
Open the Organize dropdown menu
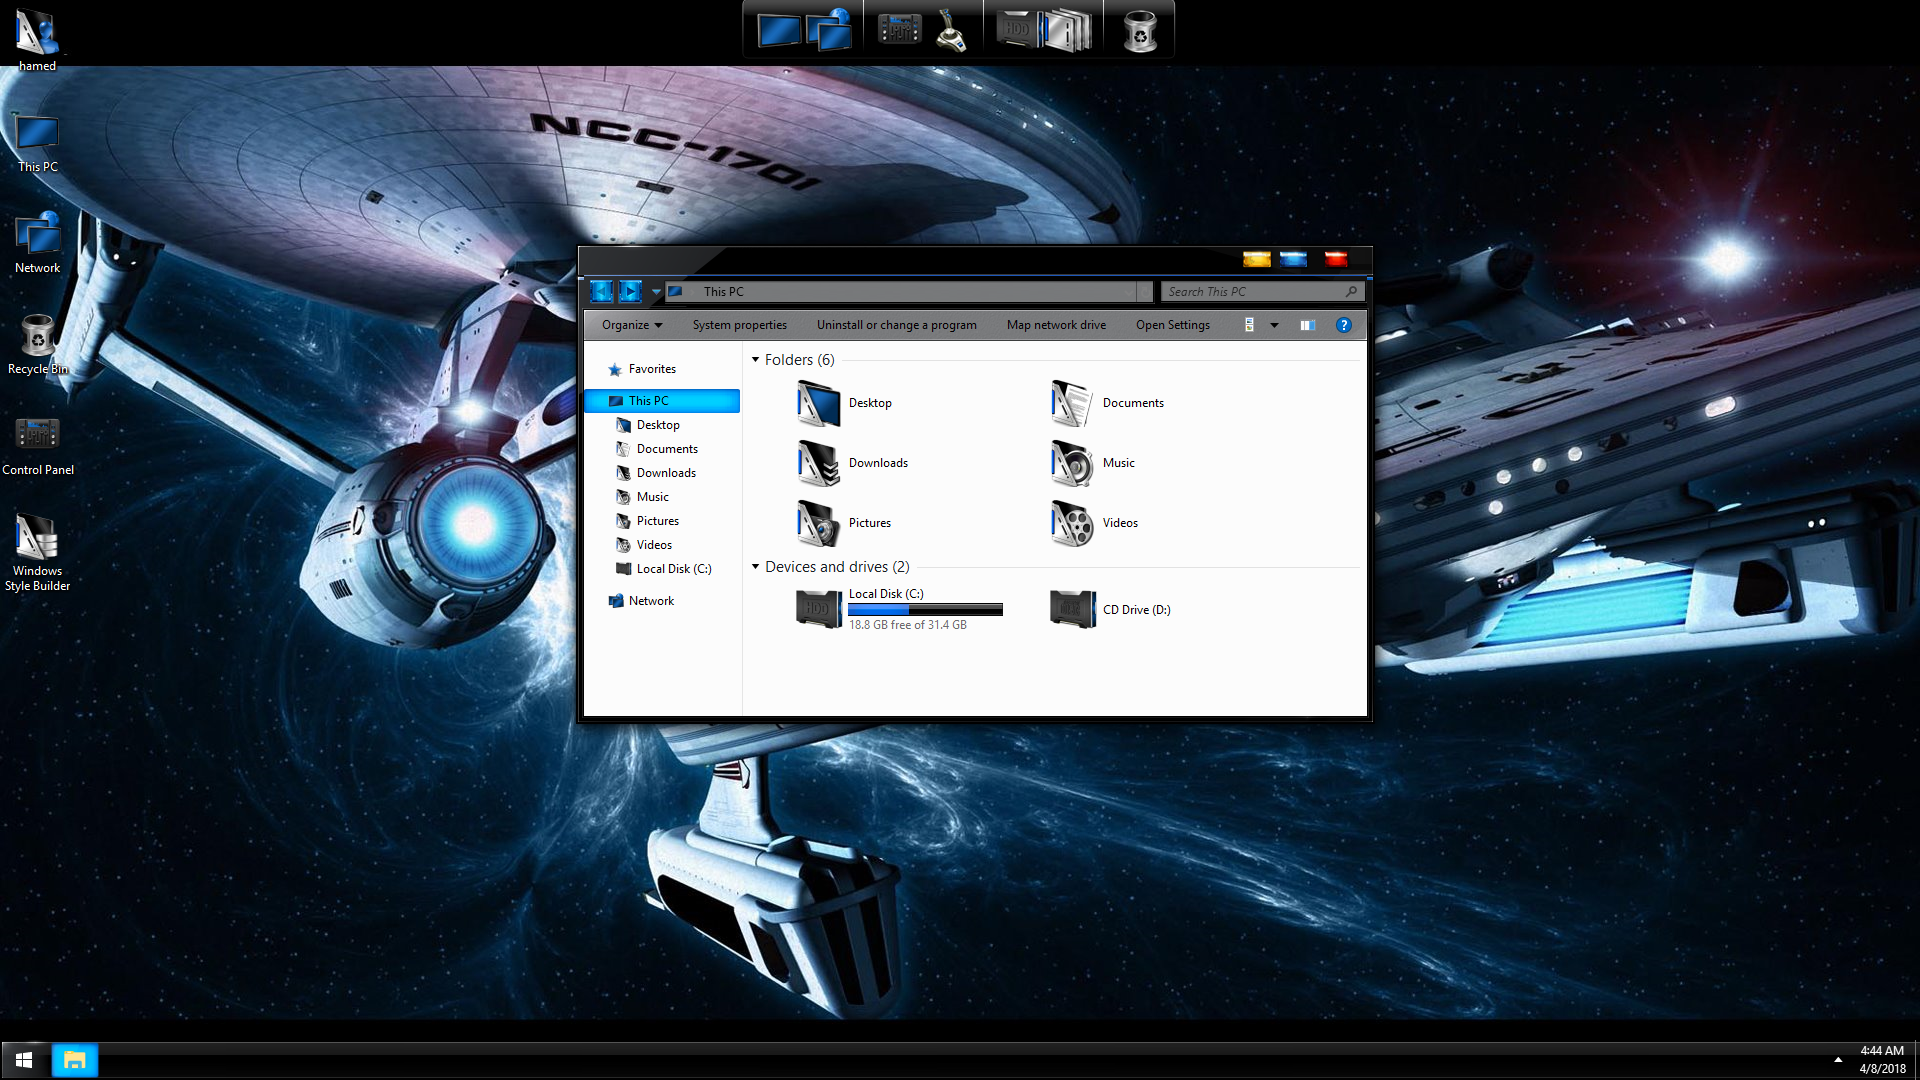click(x=631, y=325)
